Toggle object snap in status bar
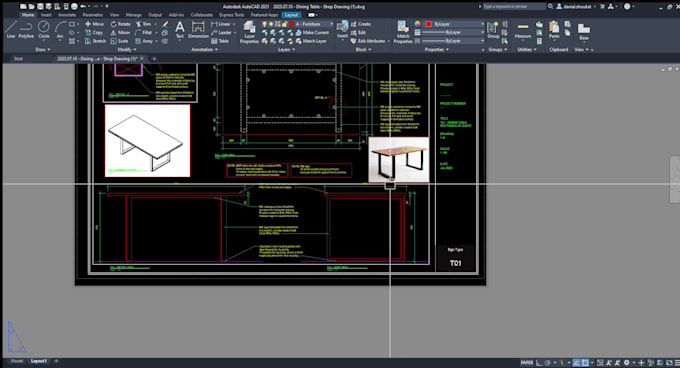 [x=585, y=362]
